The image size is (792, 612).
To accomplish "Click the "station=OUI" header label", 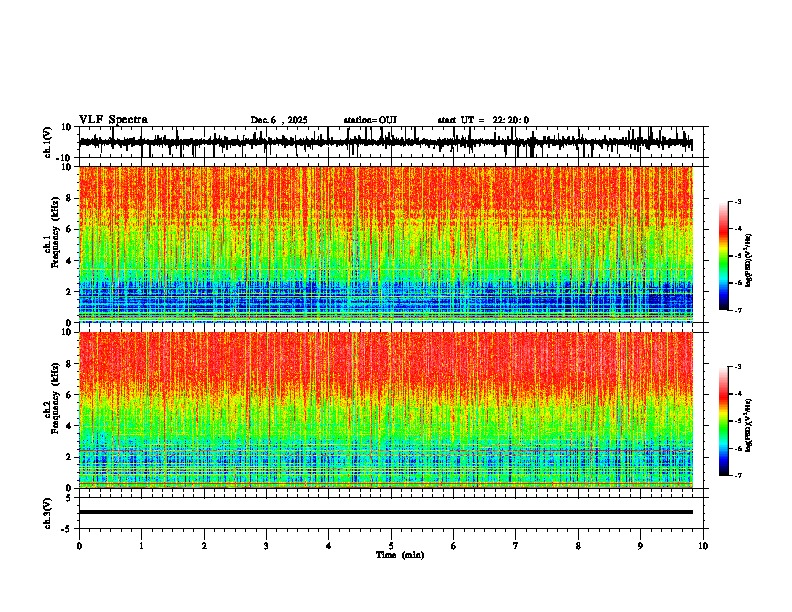I will 370,120.
